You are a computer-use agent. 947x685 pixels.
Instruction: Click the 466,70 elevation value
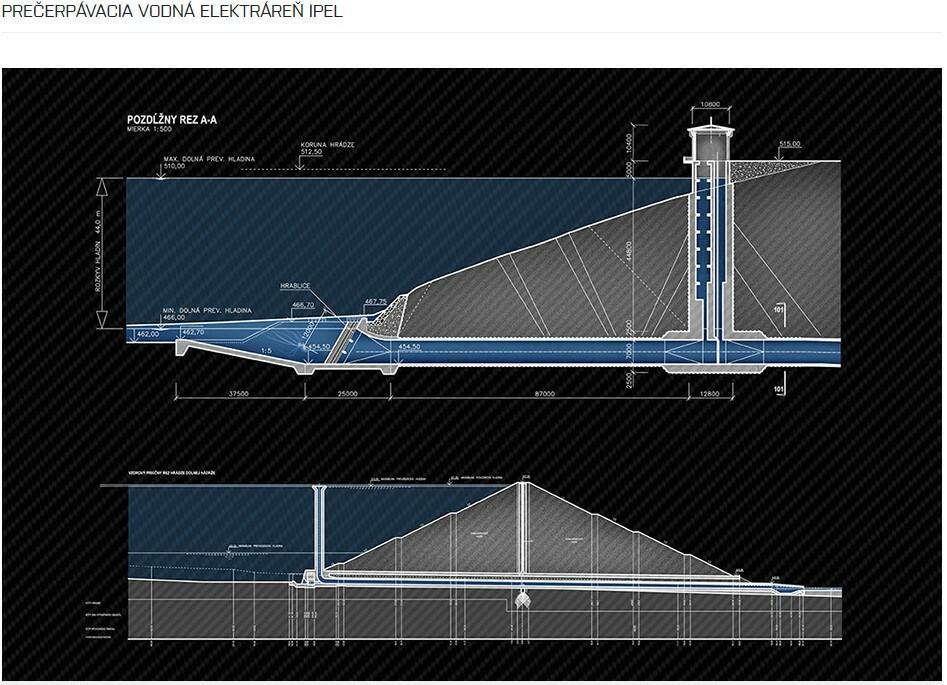303,305
